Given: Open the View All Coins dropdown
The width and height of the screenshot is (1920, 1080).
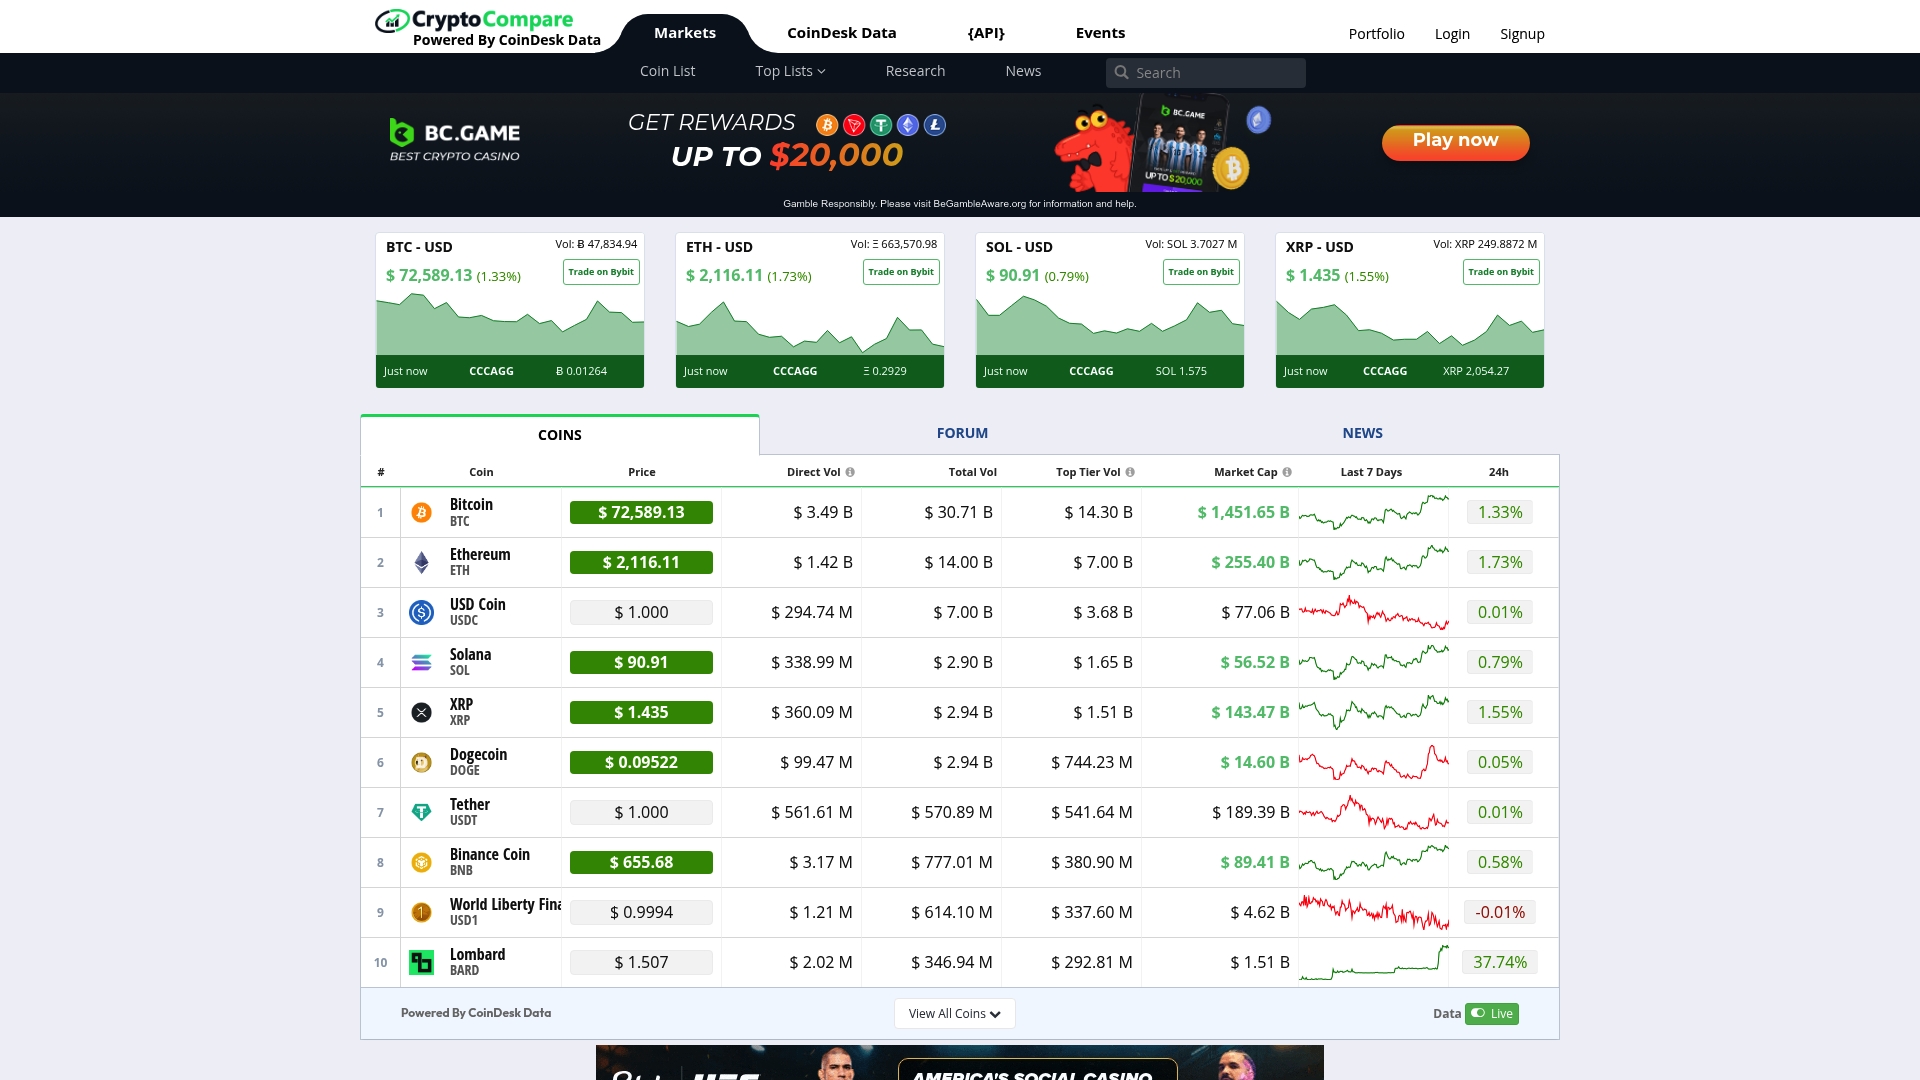Looking at the screenshot, I should pyautogui.click(x=954, y=1013).
